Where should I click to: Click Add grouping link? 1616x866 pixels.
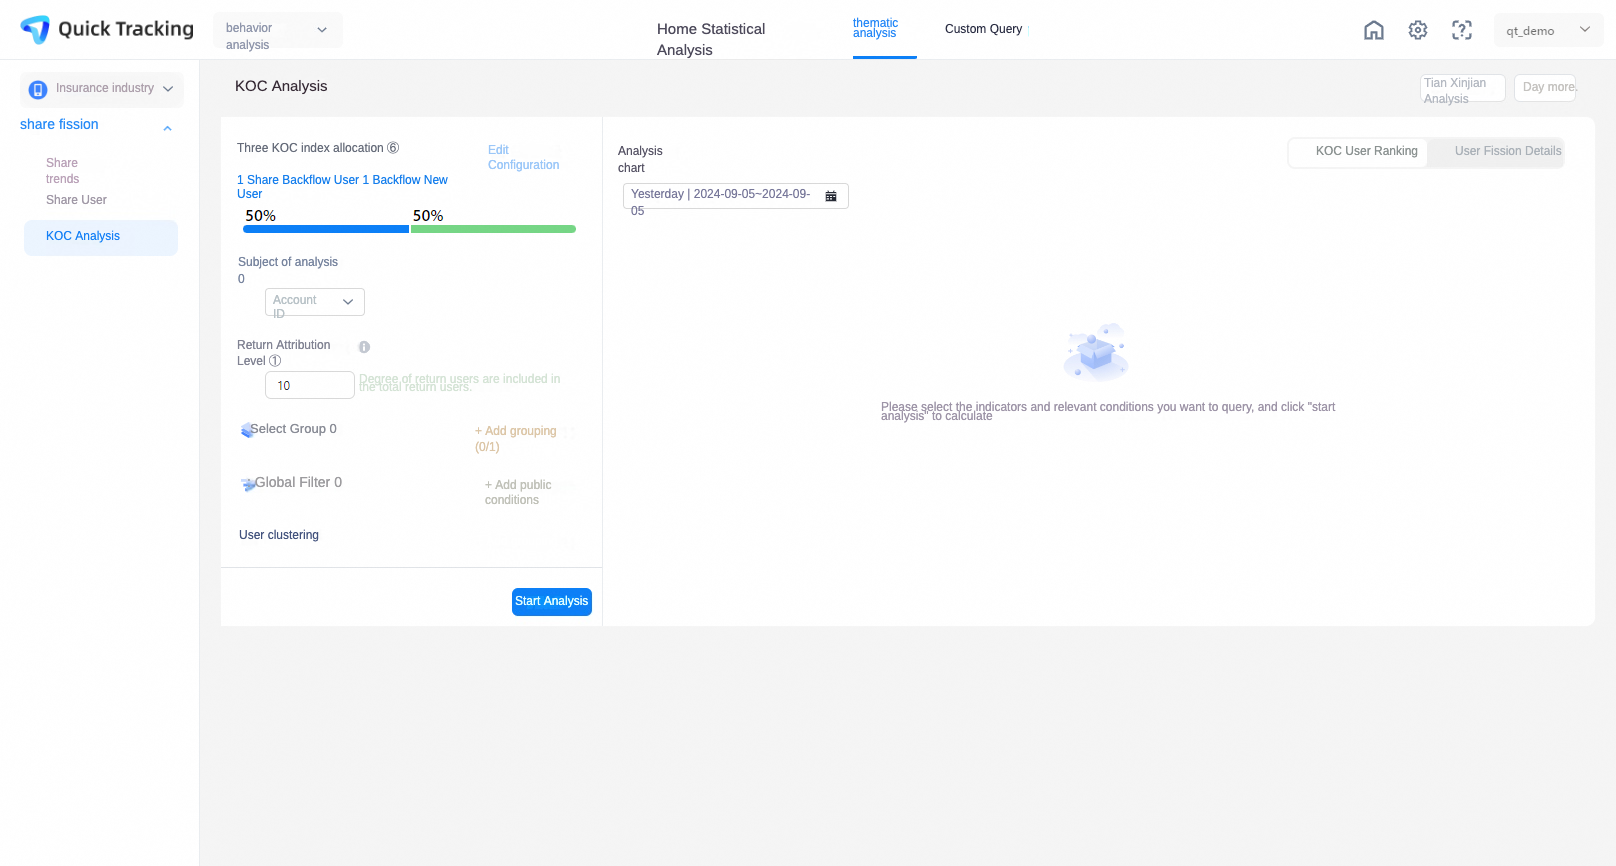coord(515,439)
